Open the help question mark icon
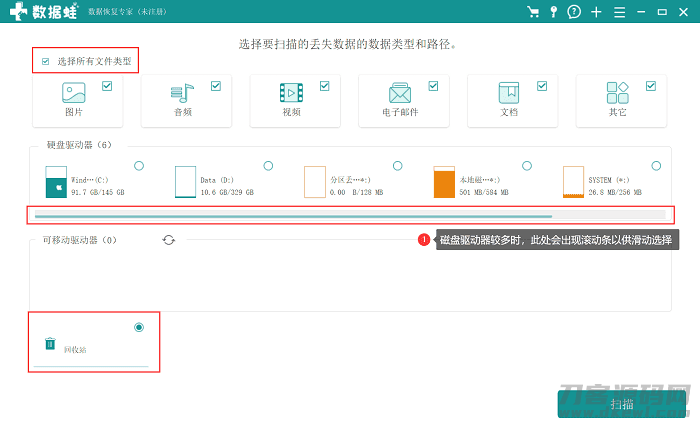This screenshot has width=700, height=423. [574, 12]
